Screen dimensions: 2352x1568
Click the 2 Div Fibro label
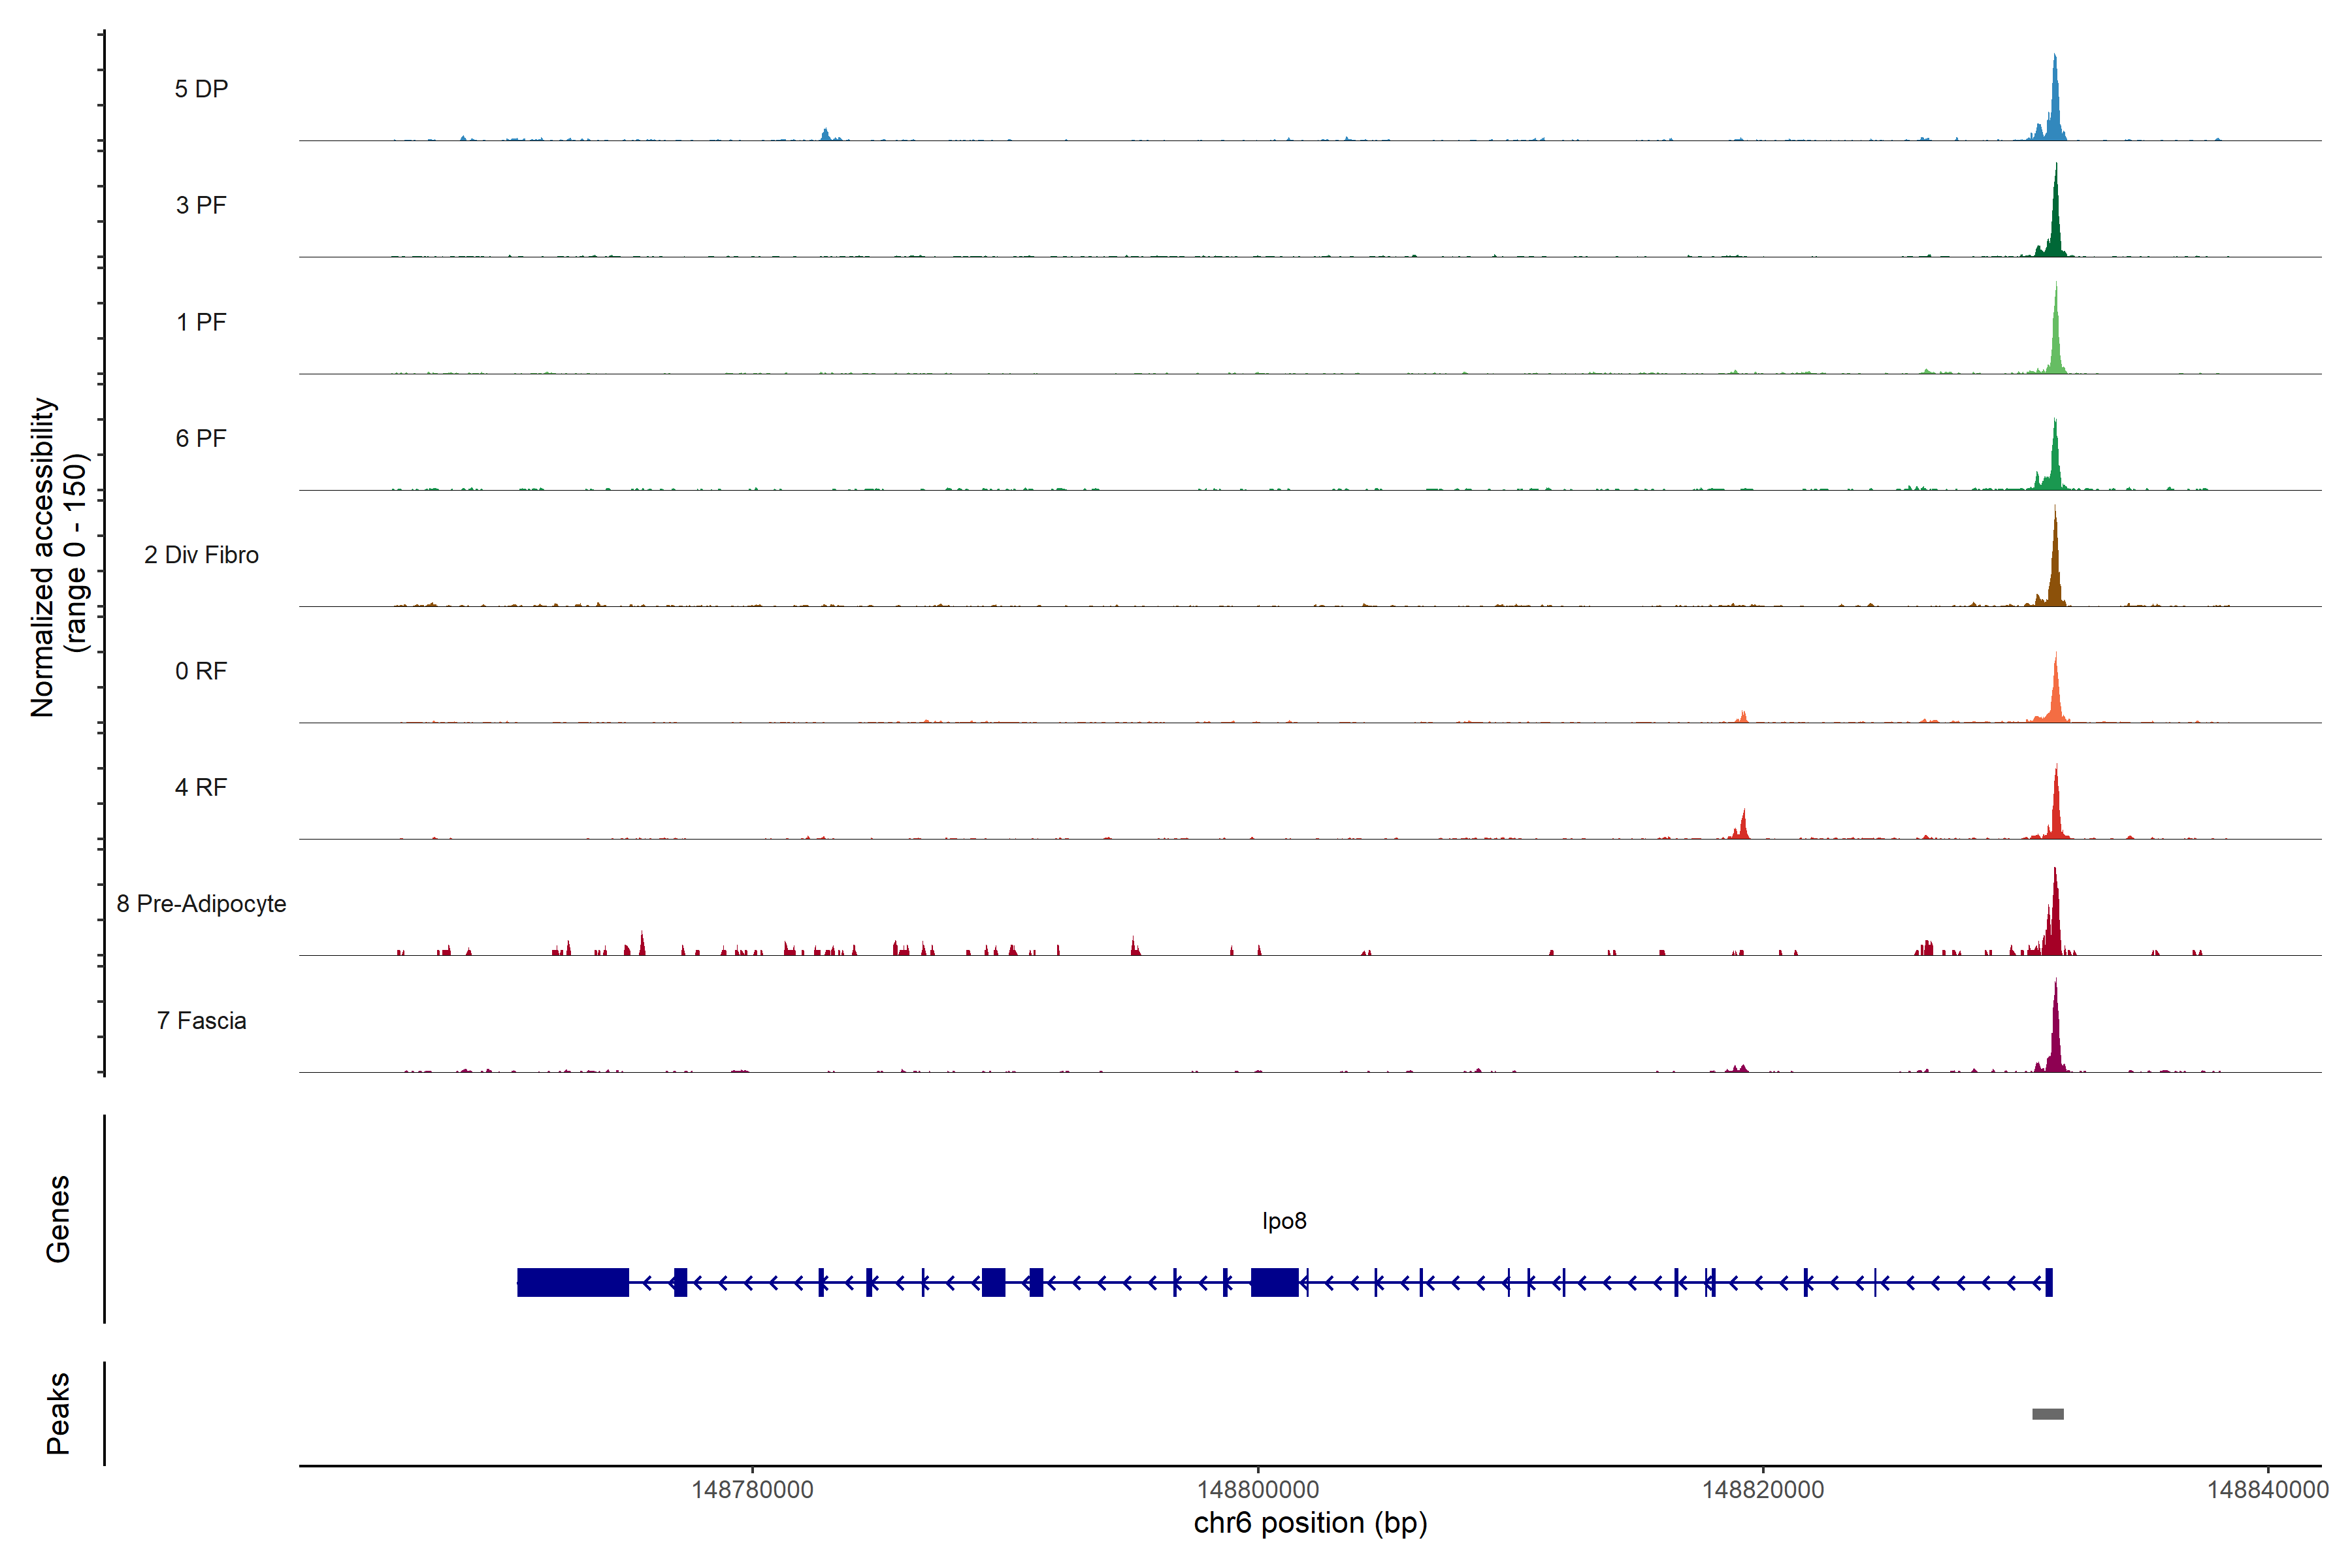pyautogui.click(x=201, y=555)
